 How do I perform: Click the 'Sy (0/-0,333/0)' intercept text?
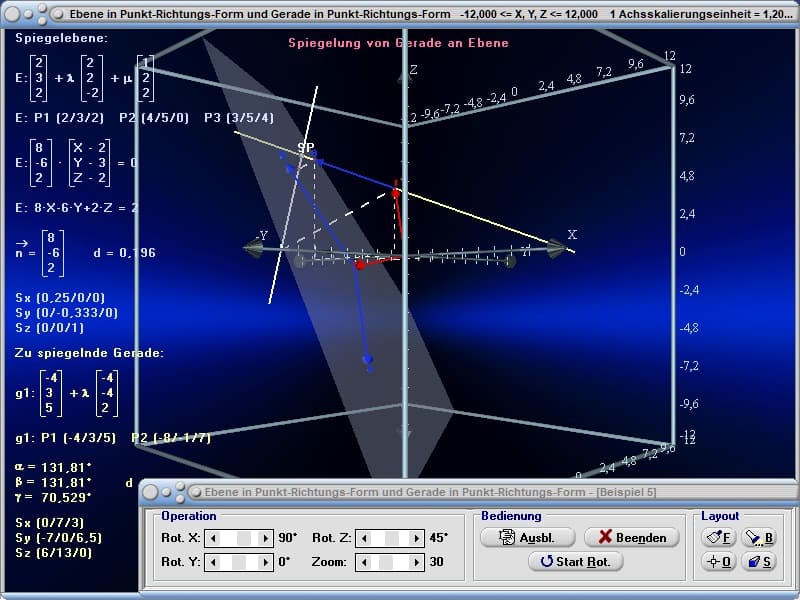66,312
